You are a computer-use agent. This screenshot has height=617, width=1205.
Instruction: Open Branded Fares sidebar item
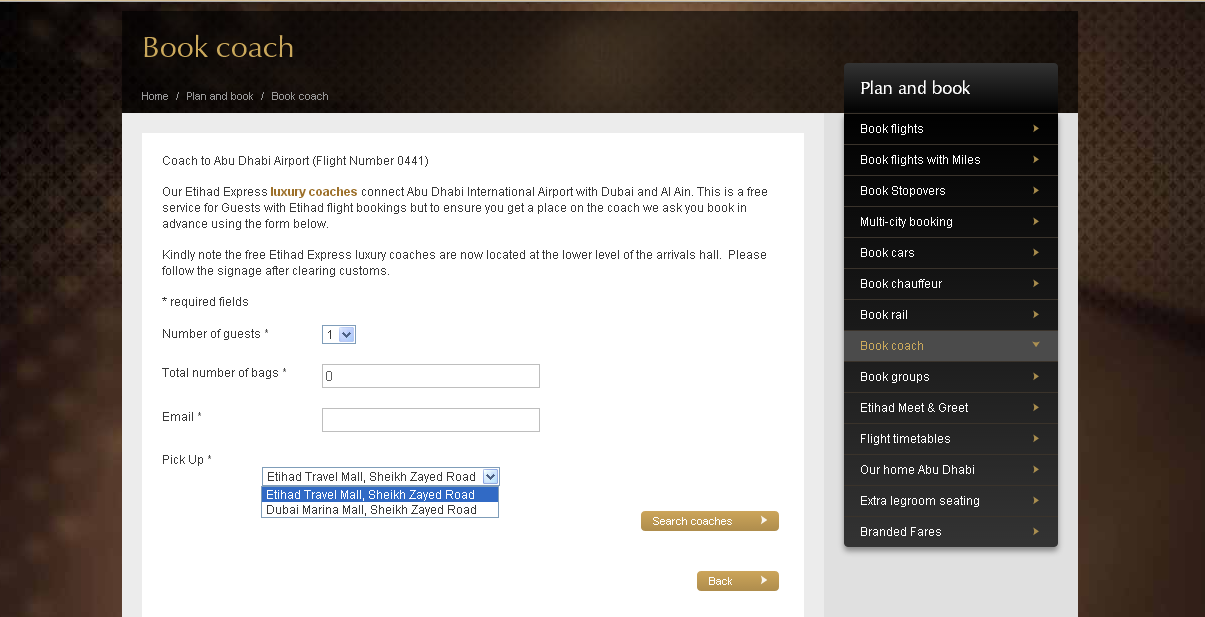(950, 532)
